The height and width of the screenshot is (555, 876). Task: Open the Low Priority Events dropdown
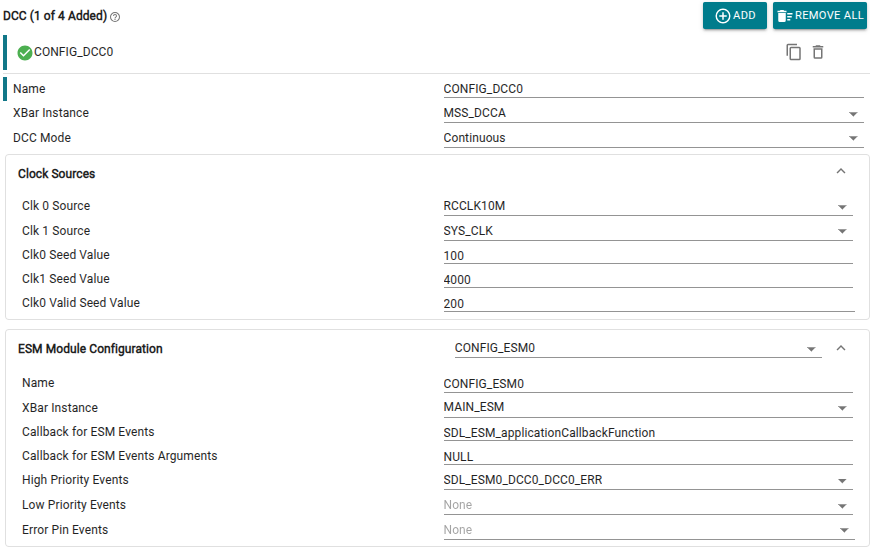pyautogui.click(x=648, y=505)
